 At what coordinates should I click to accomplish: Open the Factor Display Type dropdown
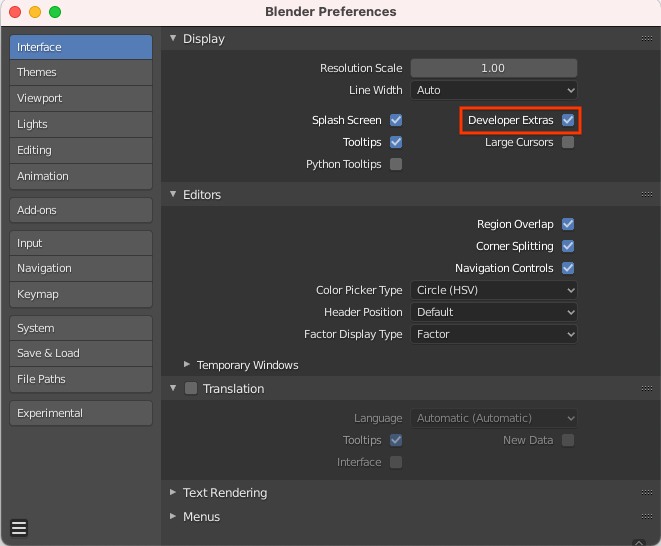pyautogui.click(x=494, y=334)
